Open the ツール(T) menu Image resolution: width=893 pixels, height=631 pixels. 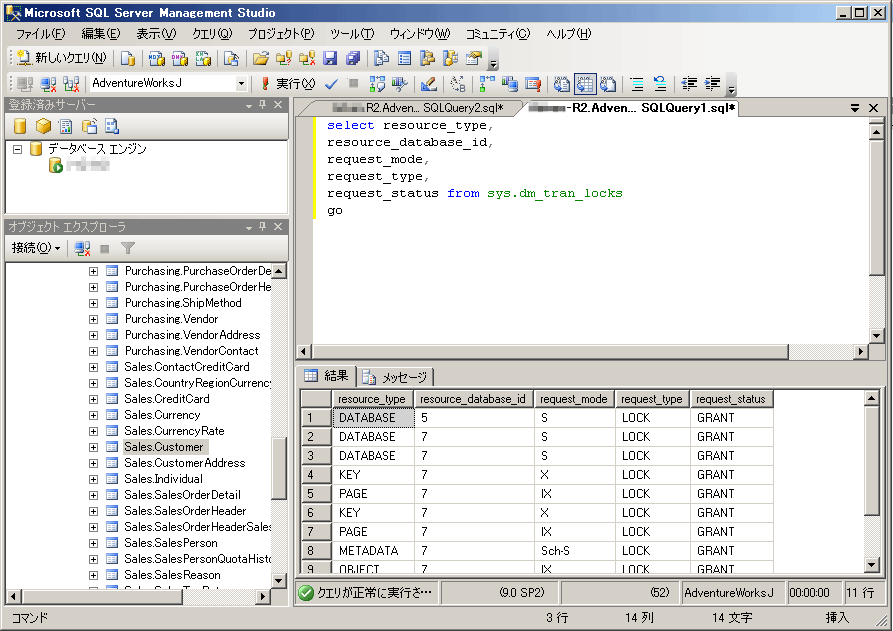tap(352, 34)
